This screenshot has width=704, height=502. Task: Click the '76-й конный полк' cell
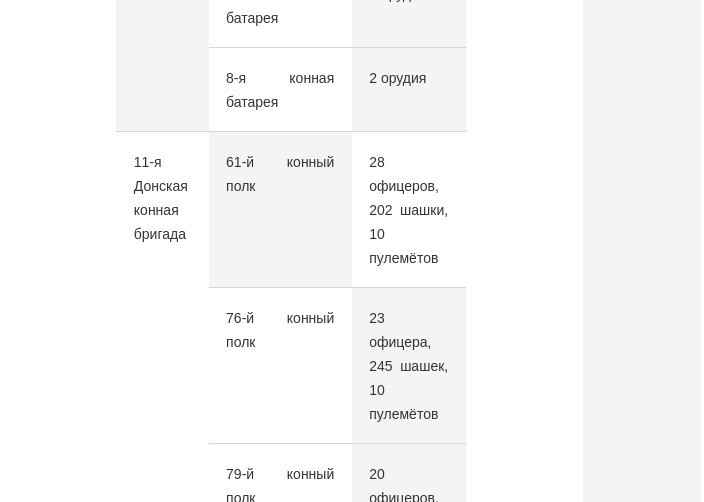[280, 365]
